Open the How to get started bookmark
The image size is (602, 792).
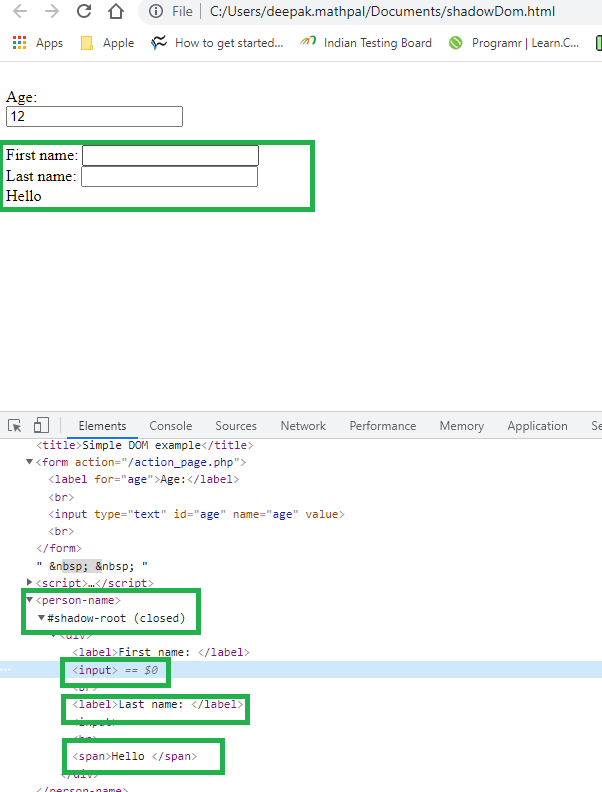pyautogui.click(x=217, y=43)
